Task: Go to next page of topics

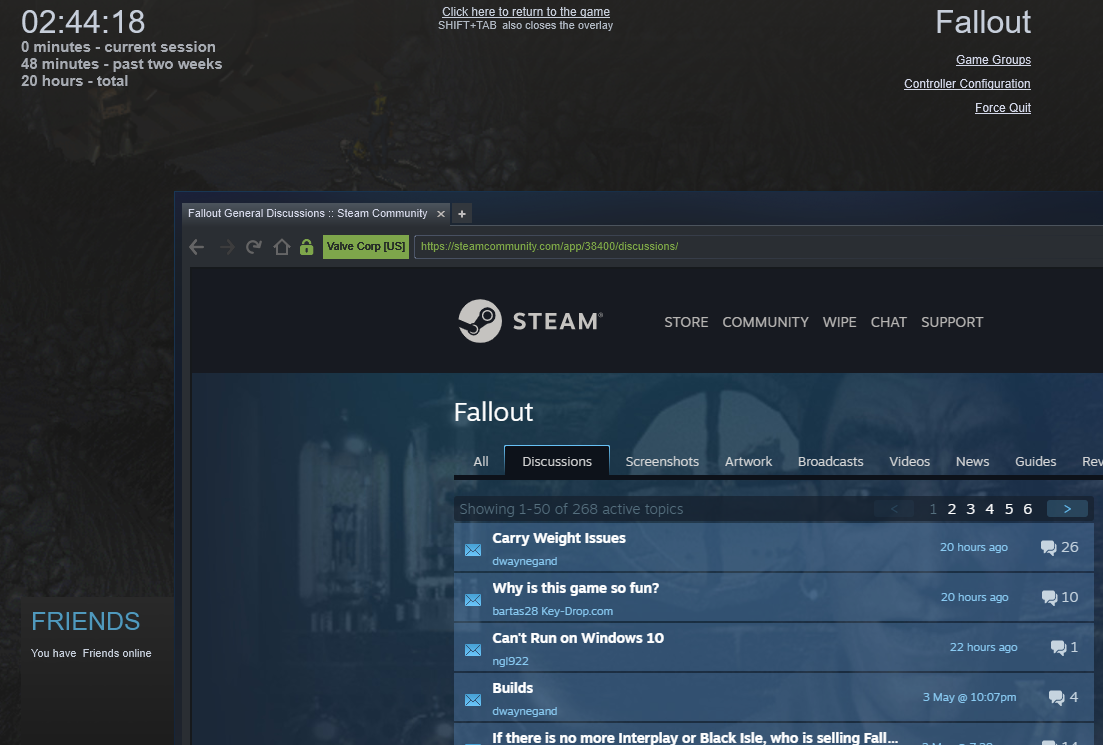Action: [x=1067, y=509]
